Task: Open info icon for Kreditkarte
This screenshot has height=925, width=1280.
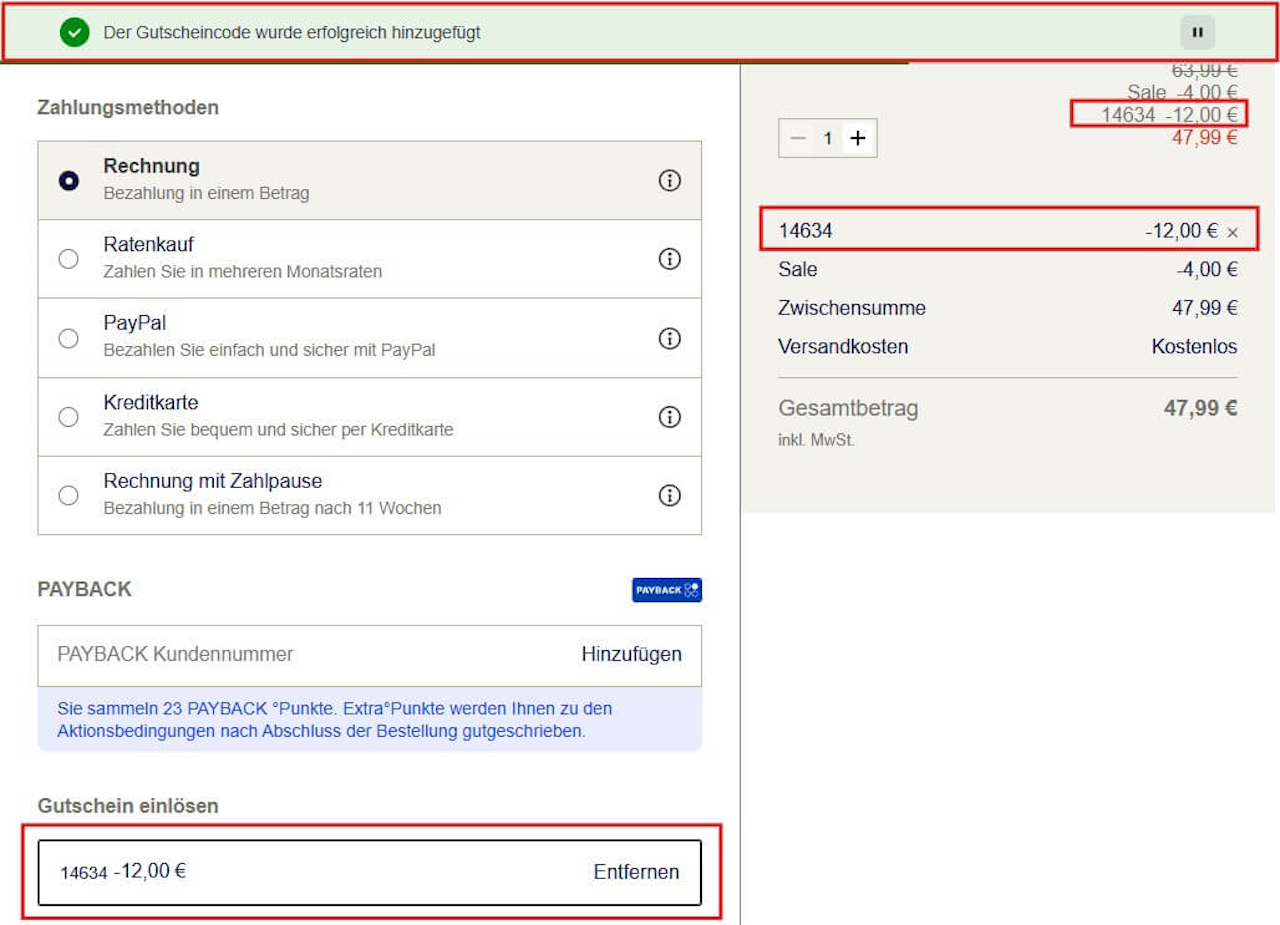Action: [x=669, y=417]
